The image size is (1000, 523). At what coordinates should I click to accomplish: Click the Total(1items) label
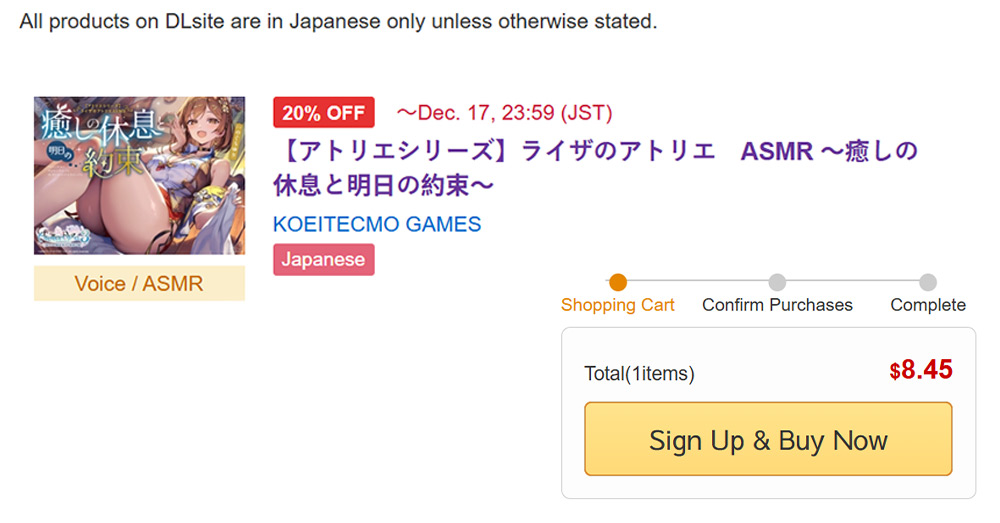click(x=639, y=373)
